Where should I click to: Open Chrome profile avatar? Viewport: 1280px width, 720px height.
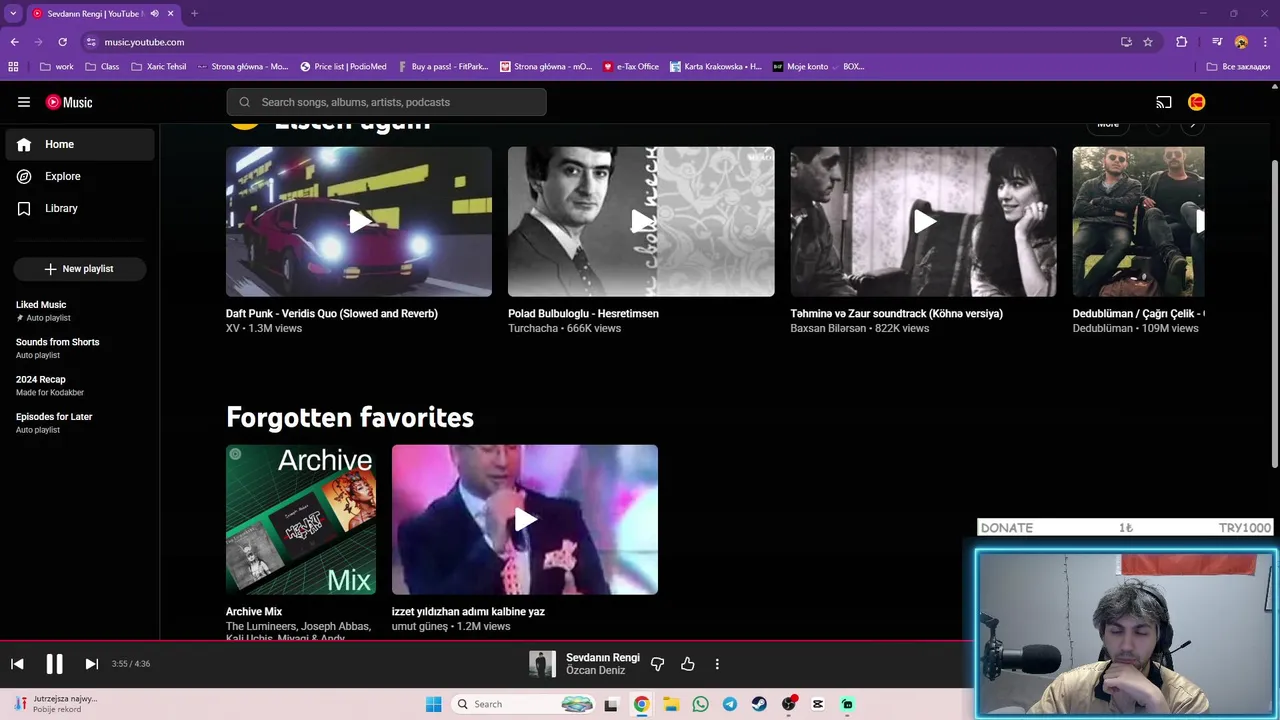coord(1241,42)
